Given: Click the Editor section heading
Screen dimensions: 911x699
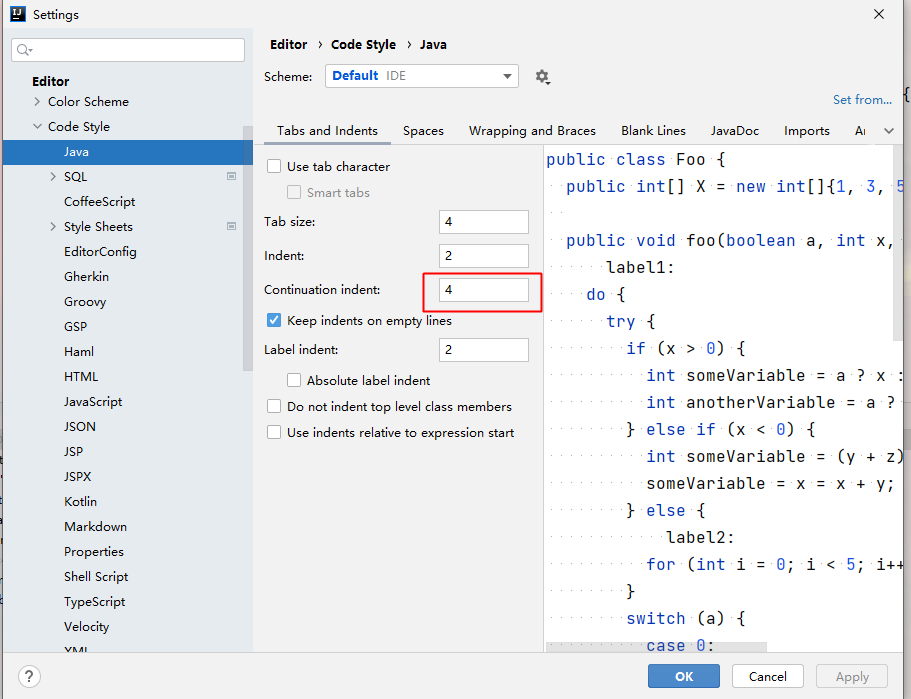Looking at the screenshot, I should (x=51, y=81).
